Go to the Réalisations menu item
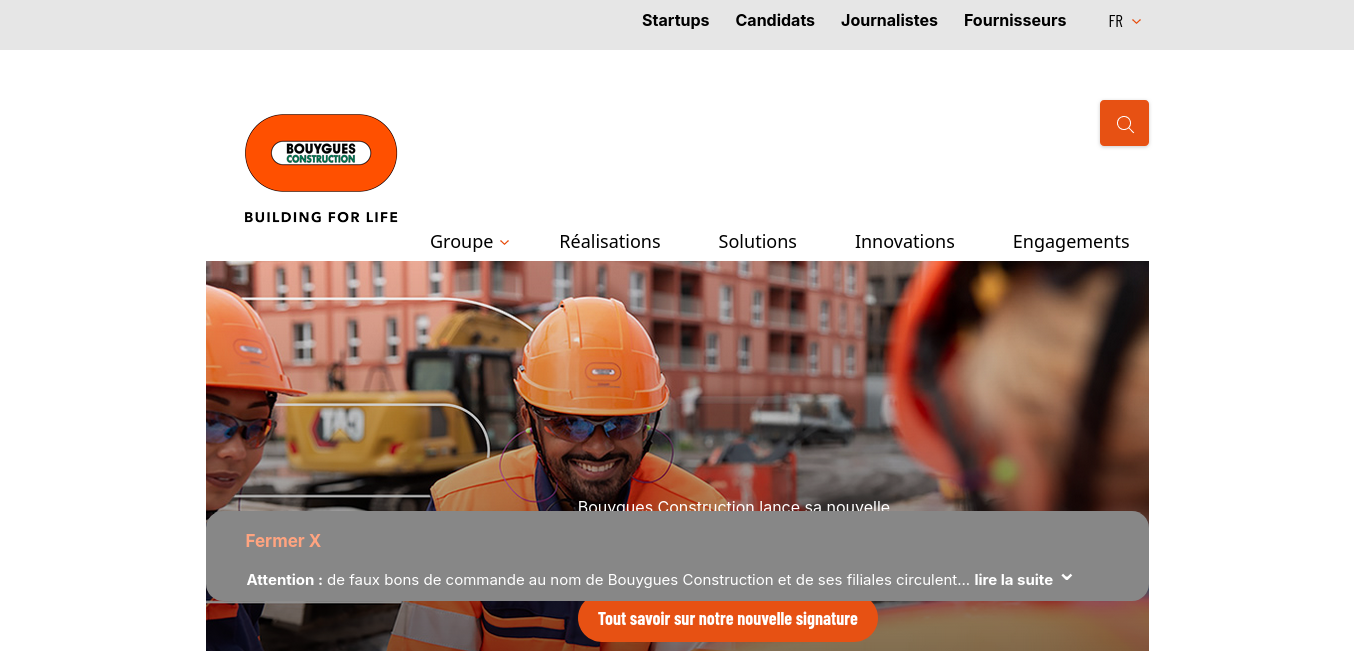The image size is (1366, 651). pos(610,241)
